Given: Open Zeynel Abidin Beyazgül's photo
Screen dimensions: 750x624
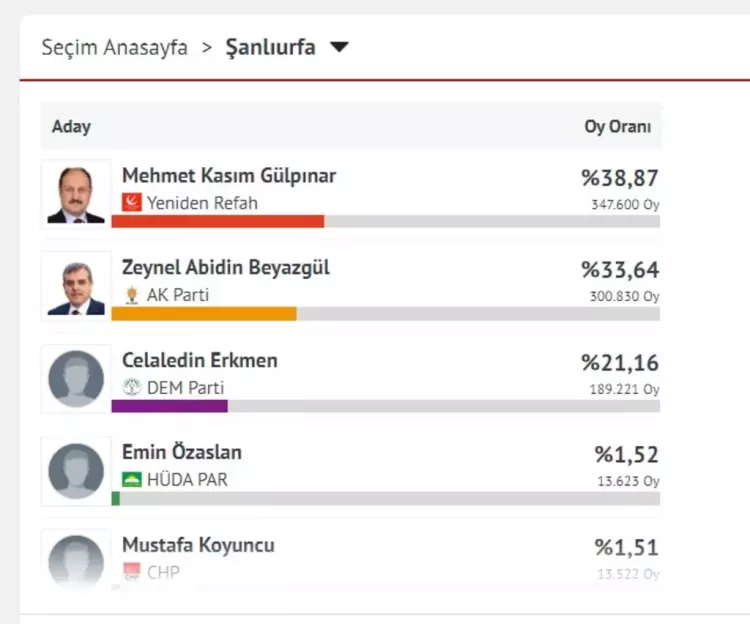Looking at the screenshot, I should point(76,287).
